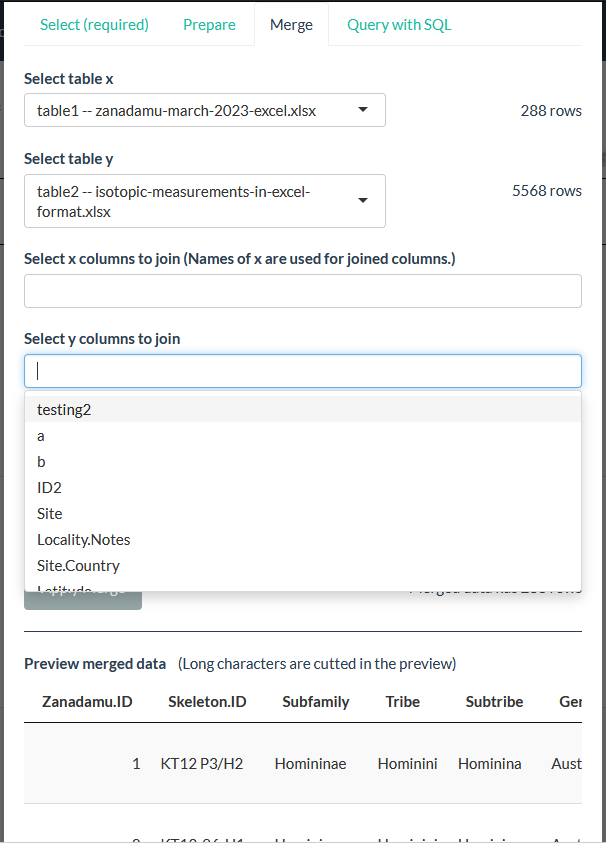Choose column option b for joining
The image size is (606, 843).
coord(41,461)
